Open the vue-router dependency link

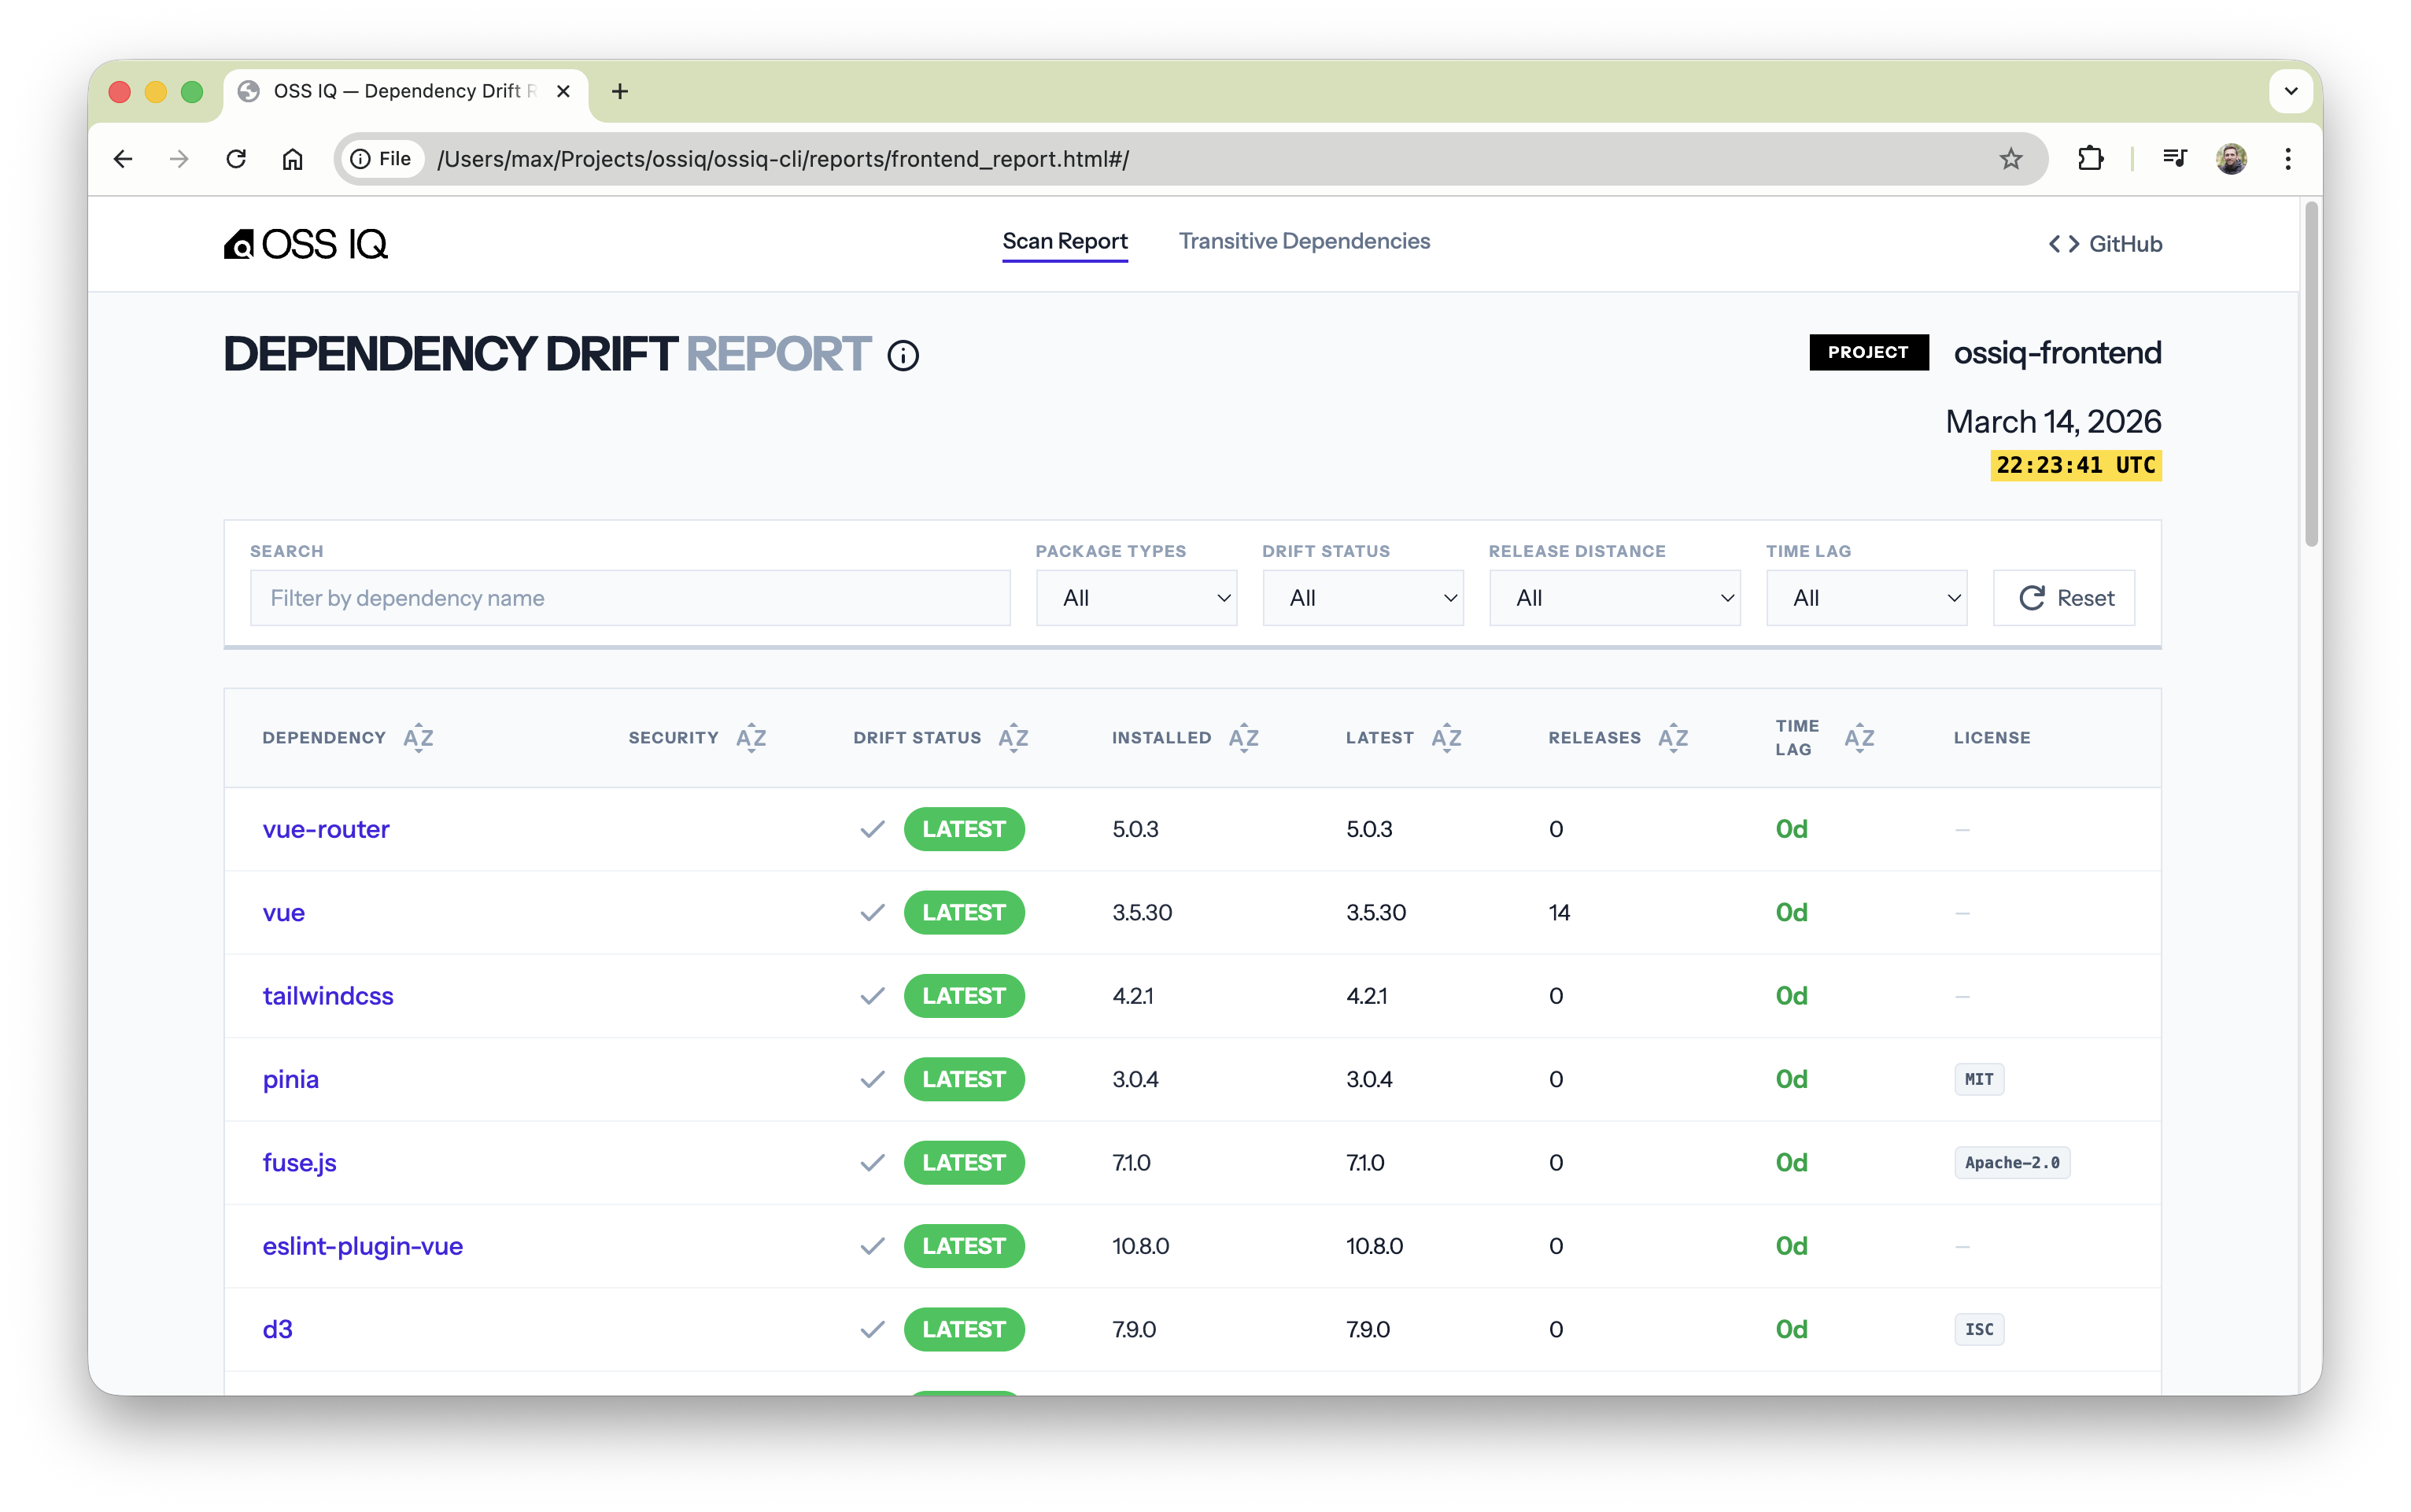tap(325, 829)
